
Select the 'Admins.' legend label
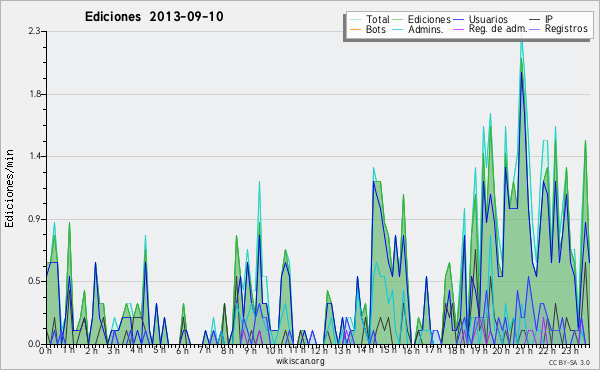tap(426, 29)
